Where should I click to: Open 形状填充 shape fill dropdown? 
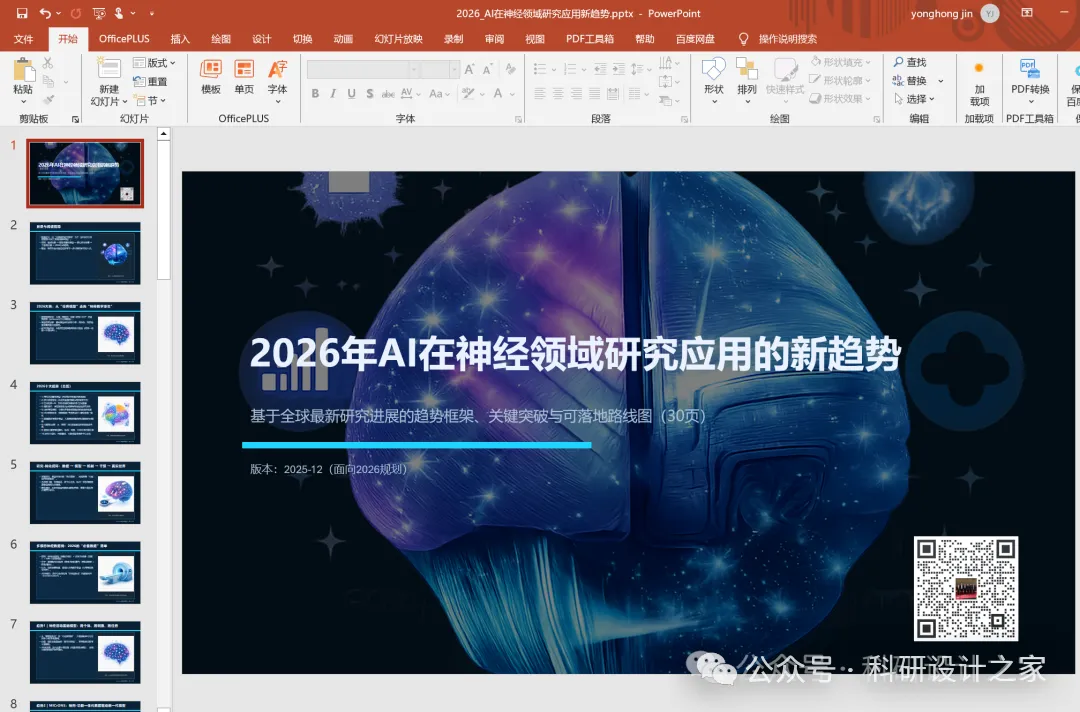click(x=841, y=62)
